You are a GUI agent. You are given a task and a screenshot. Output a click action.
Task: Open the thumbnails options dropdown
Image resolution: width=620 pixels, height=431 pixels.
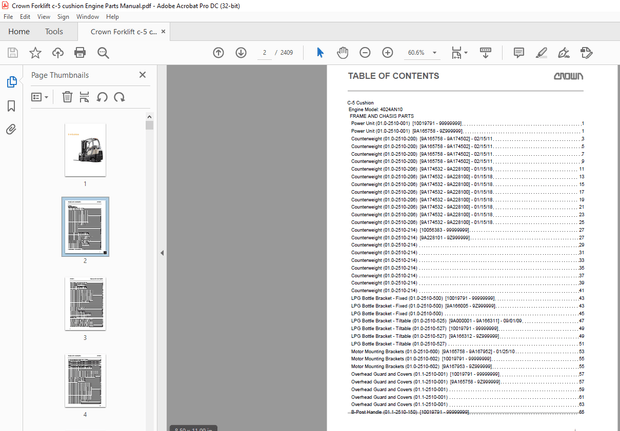pos(40,97)
